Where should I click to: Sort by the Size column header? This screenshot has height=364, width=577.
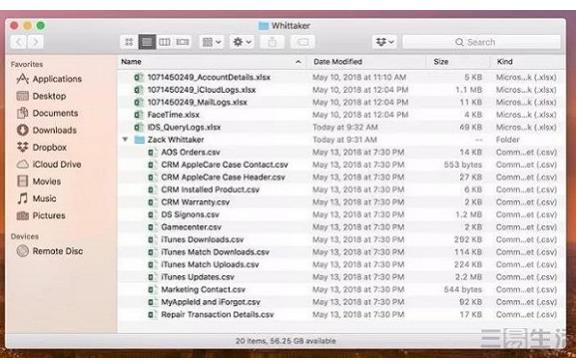click(x=458, y=61)
